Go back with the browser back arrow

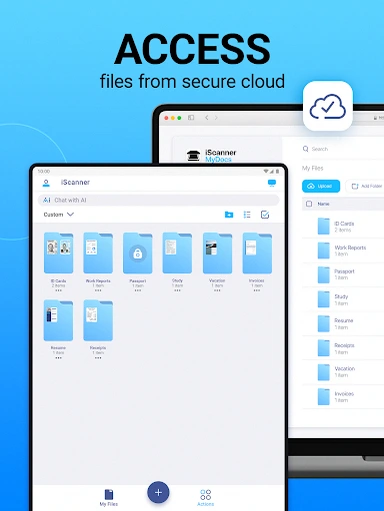pyautogui.click(x=207, y=118)
